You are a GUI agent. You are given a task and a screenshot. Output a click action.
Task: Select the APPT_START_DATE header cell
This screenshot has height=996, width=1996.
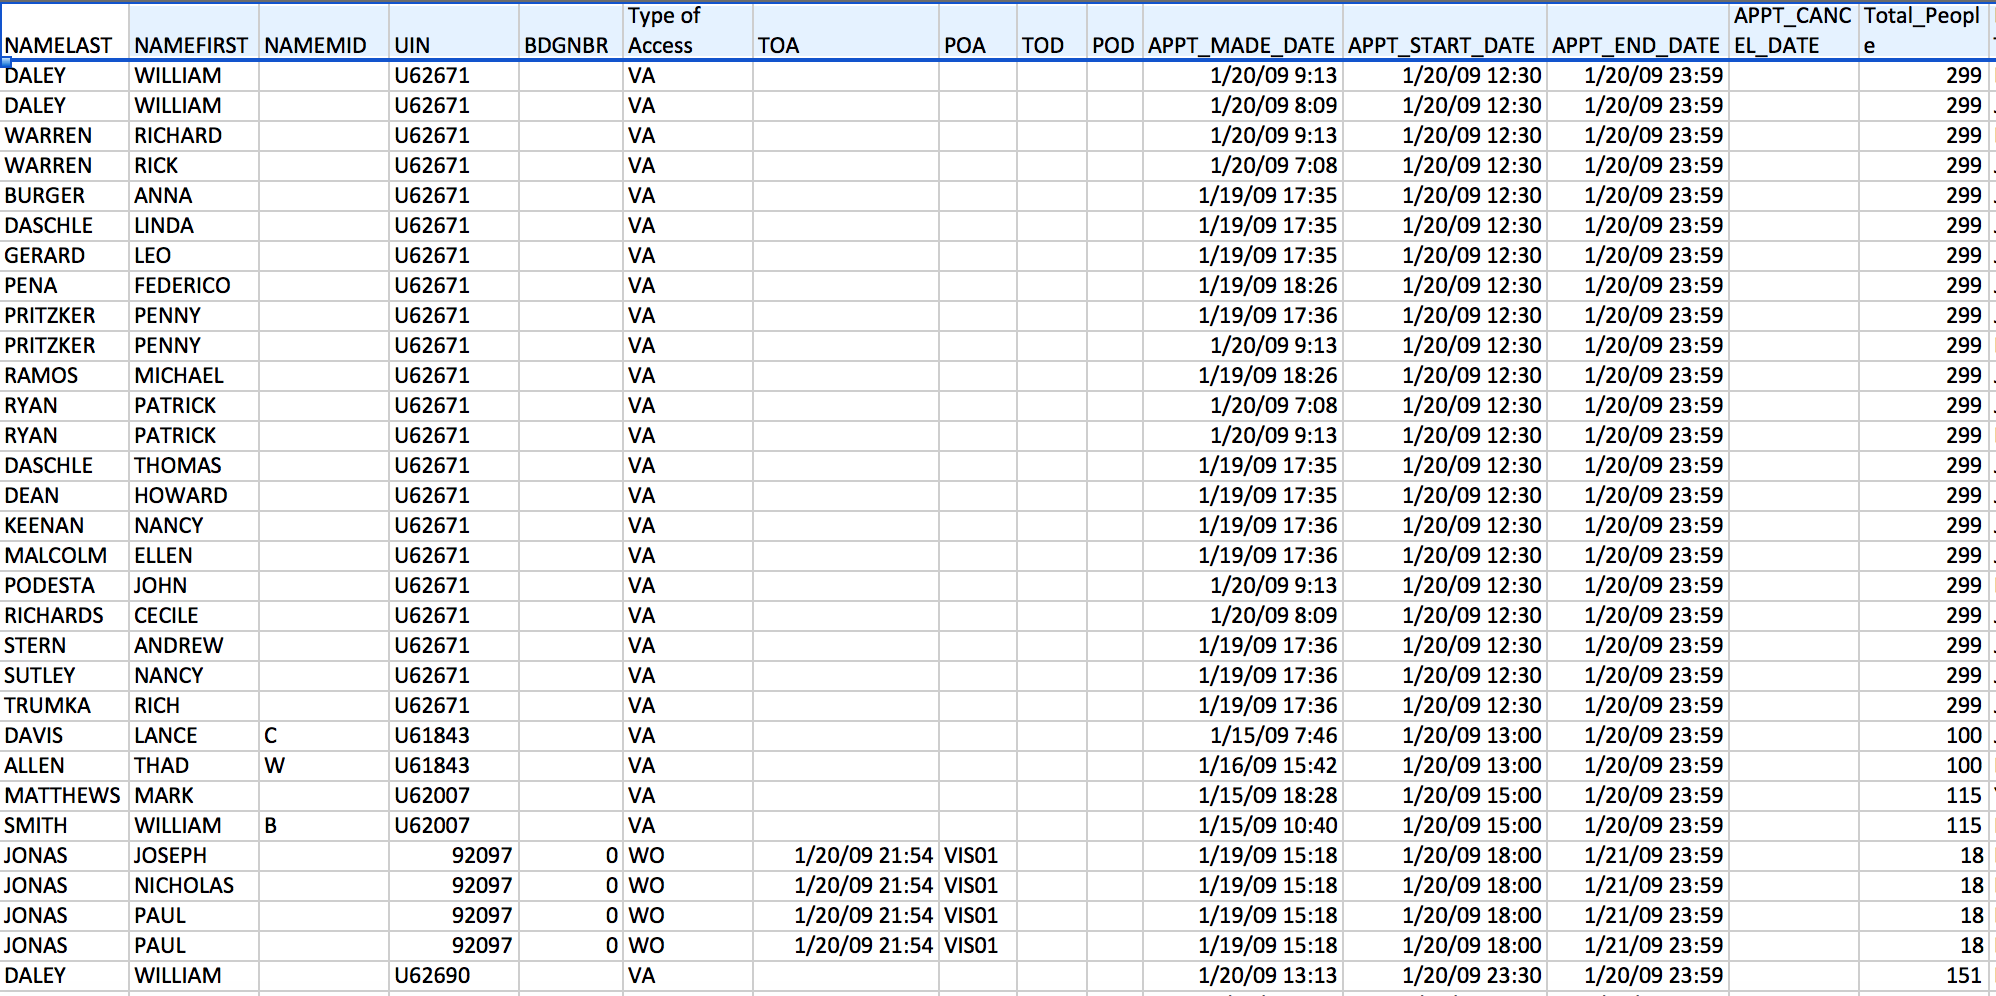click(x=1445, y=31)
